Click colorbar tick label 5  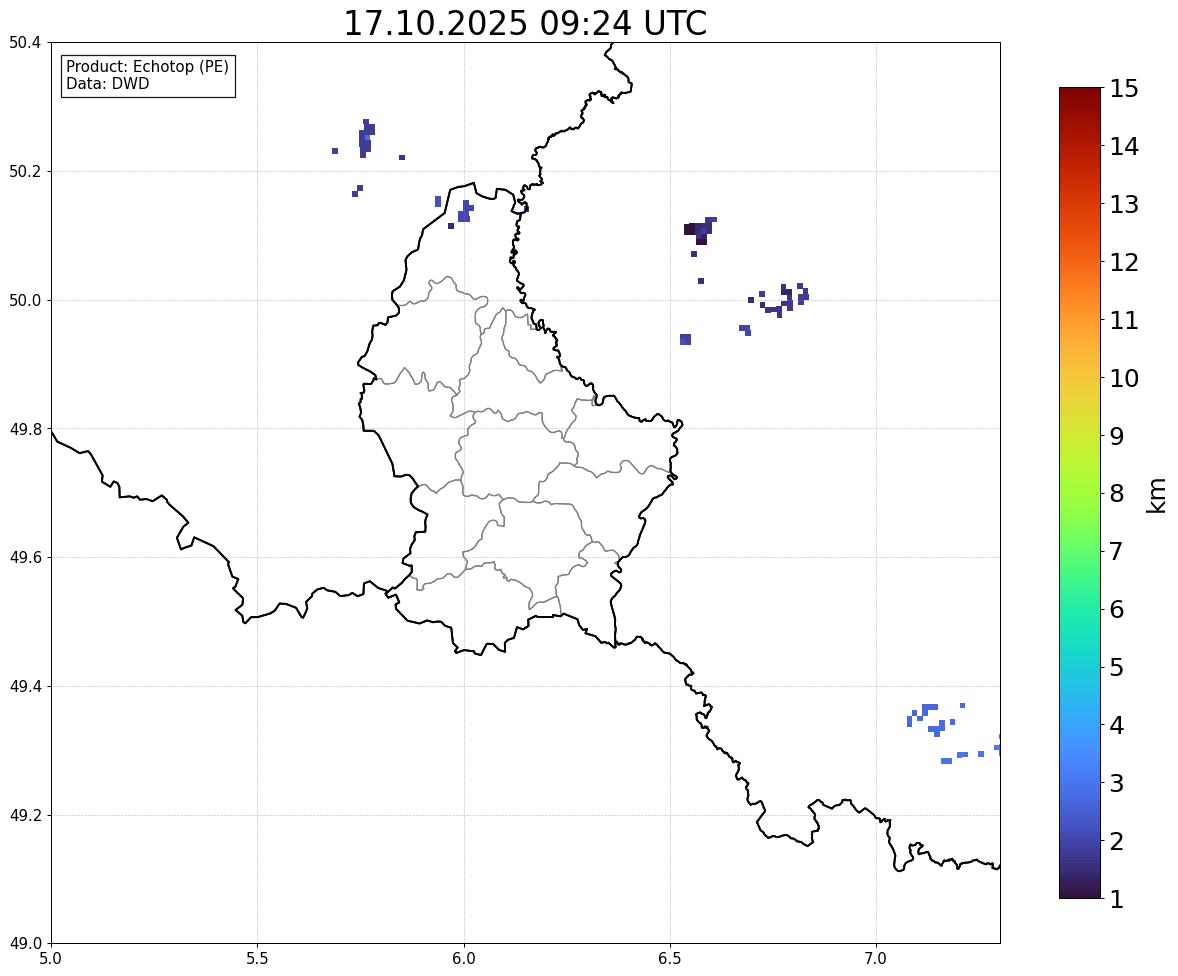click(1117, 667)
